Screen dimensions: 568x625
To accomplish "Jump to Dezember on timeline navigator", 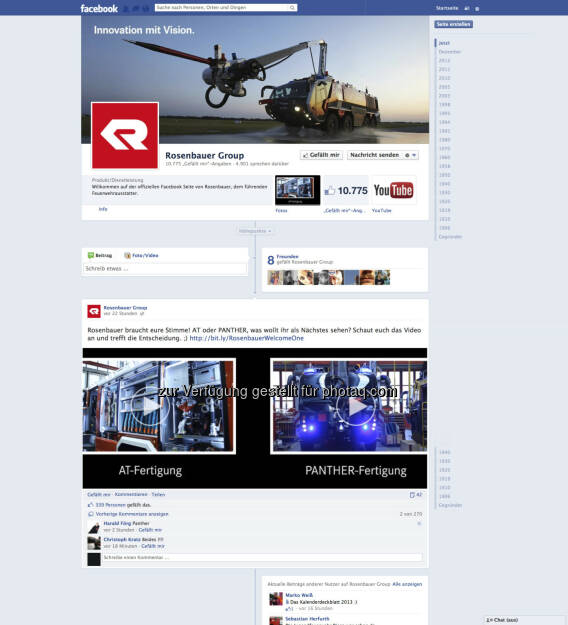I will coord(450,52).
